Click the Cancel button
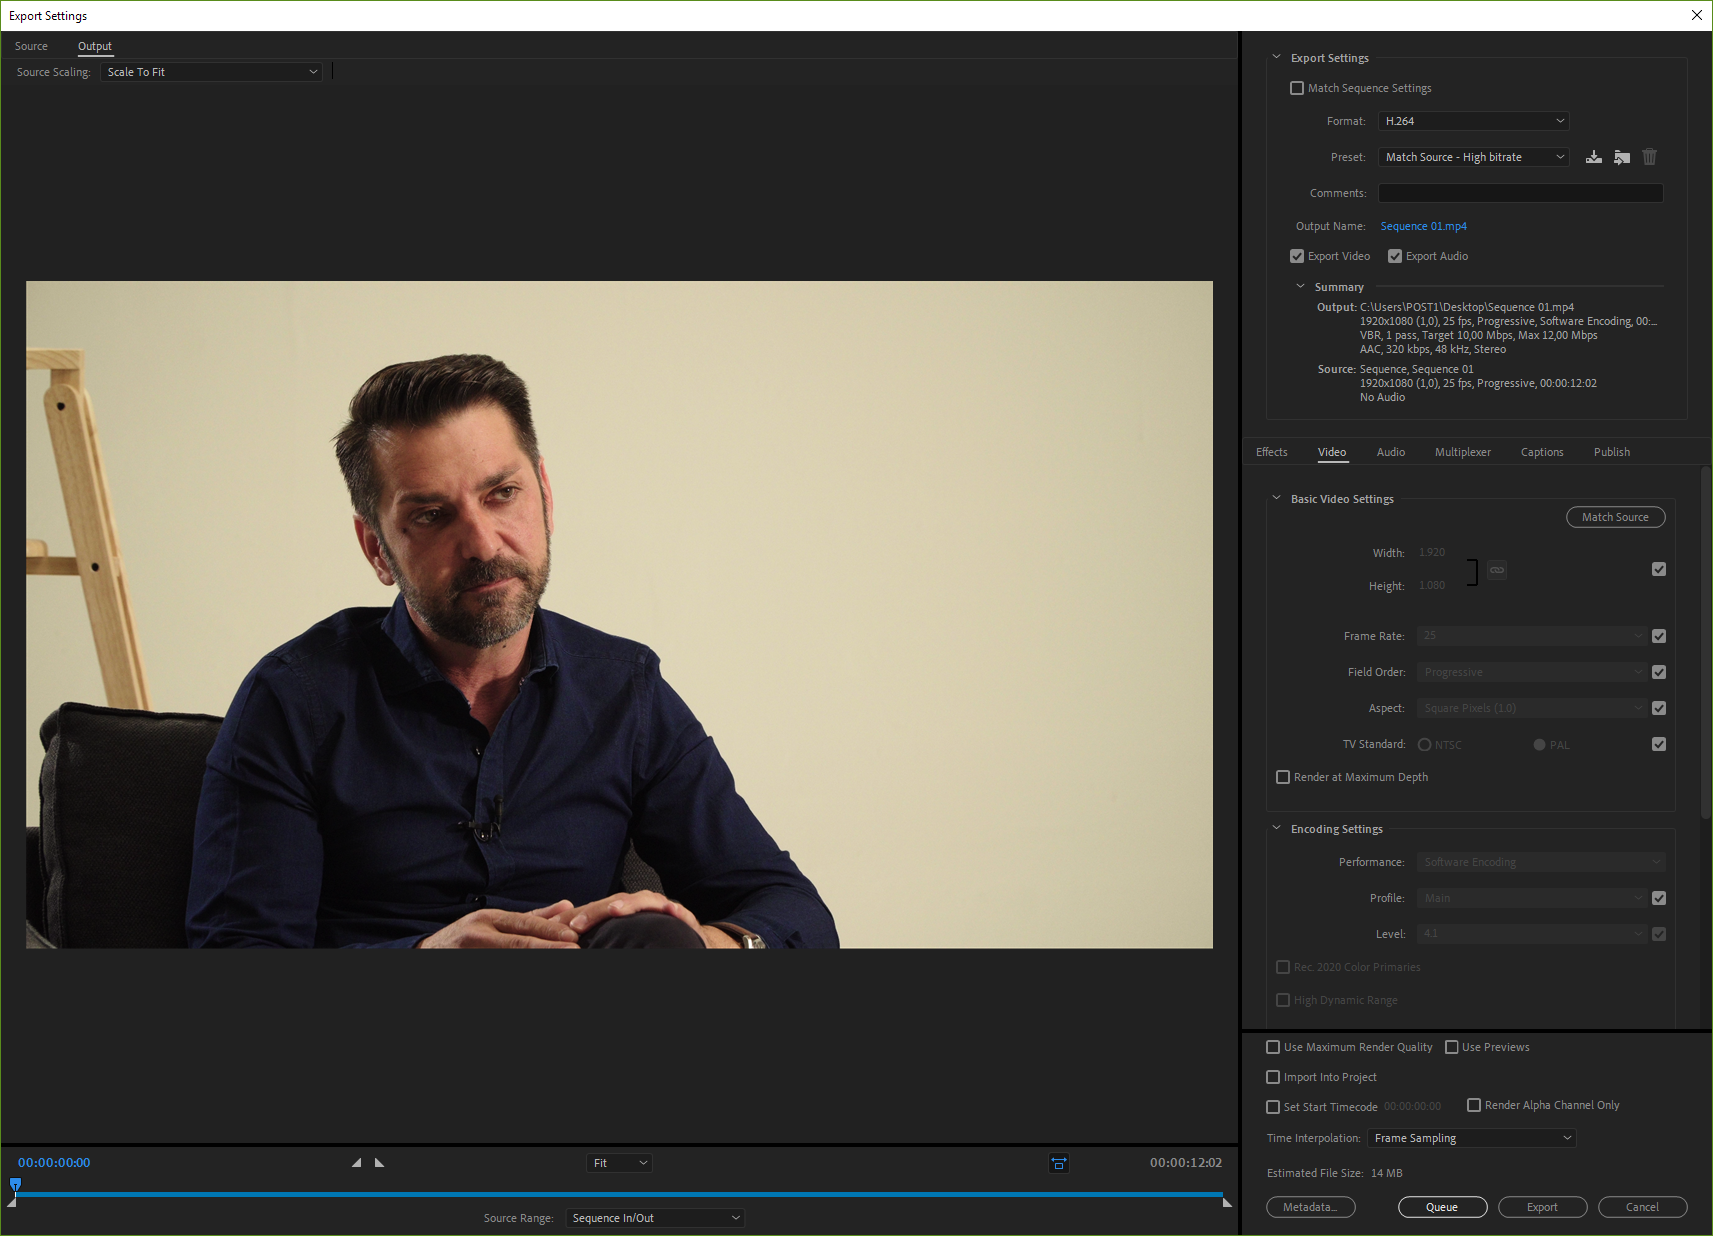 [1642, 1207]
